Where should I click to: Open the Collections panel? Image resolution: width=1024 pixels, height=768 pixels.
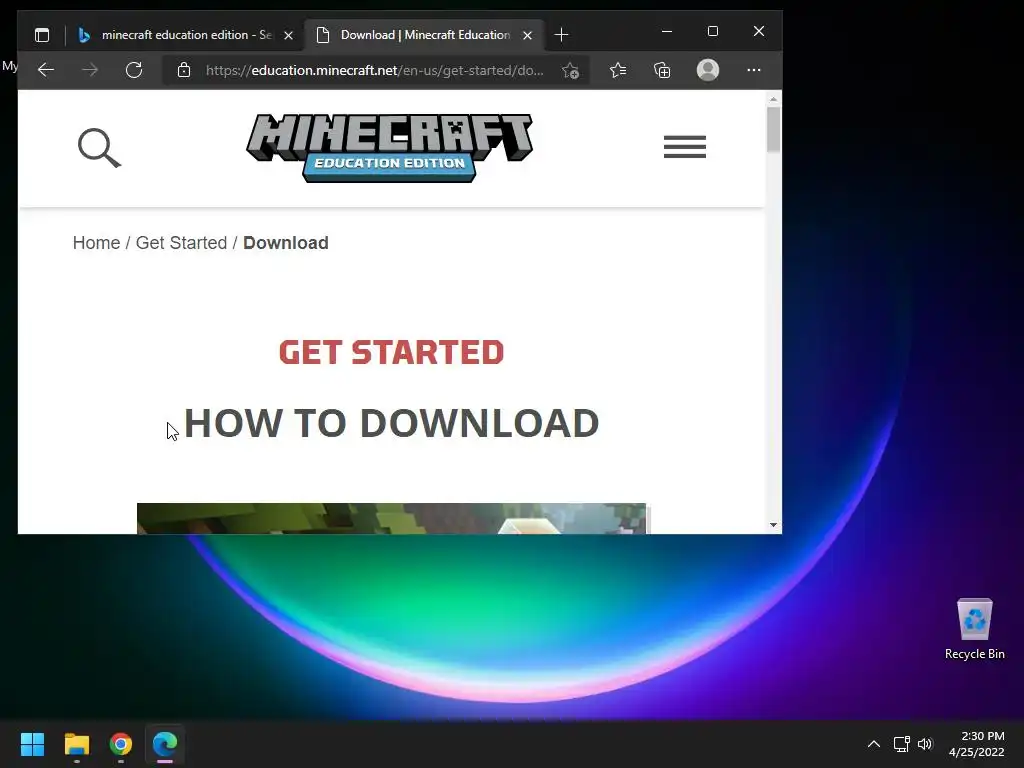(662, 70)
